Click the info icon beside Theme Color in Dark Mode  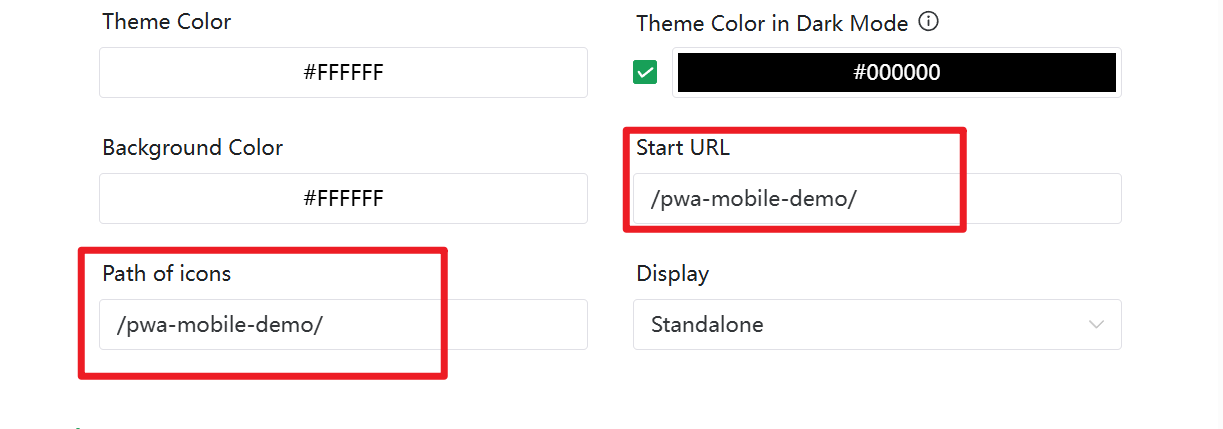928,21
